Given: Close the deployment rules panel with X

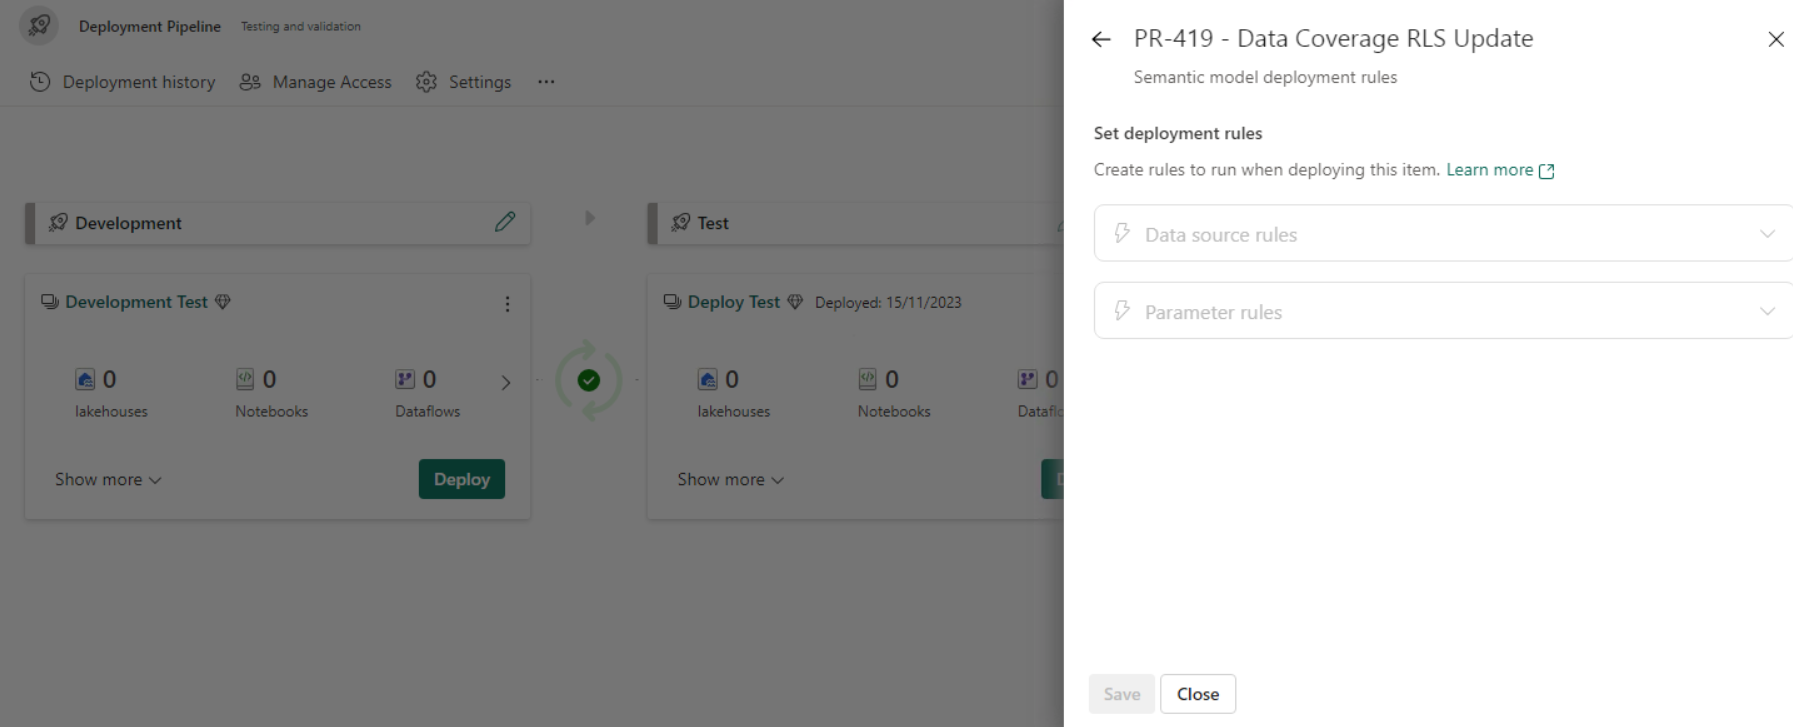Looking at the screenshot, I should click(x=1776, y=39).
